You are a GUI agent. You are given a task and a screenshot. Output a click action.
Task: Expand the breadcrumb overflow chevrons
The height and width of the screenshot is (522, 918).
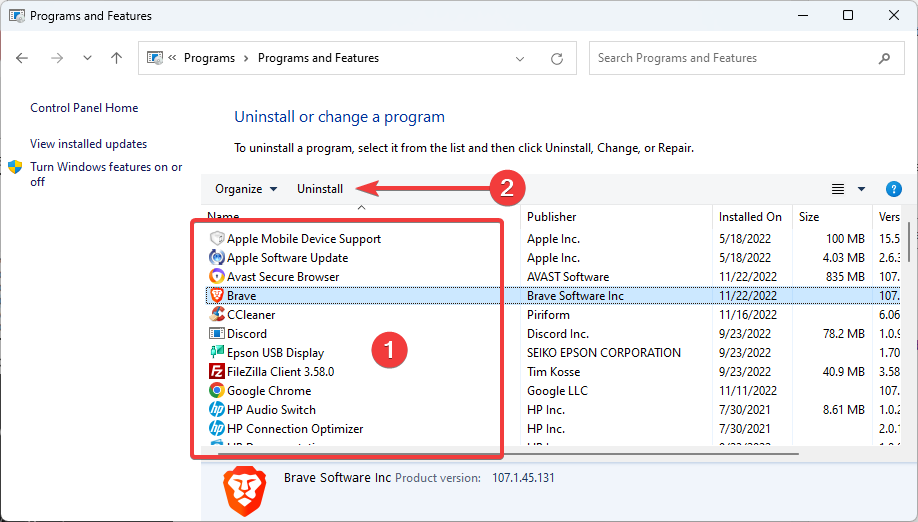[172, 57]
